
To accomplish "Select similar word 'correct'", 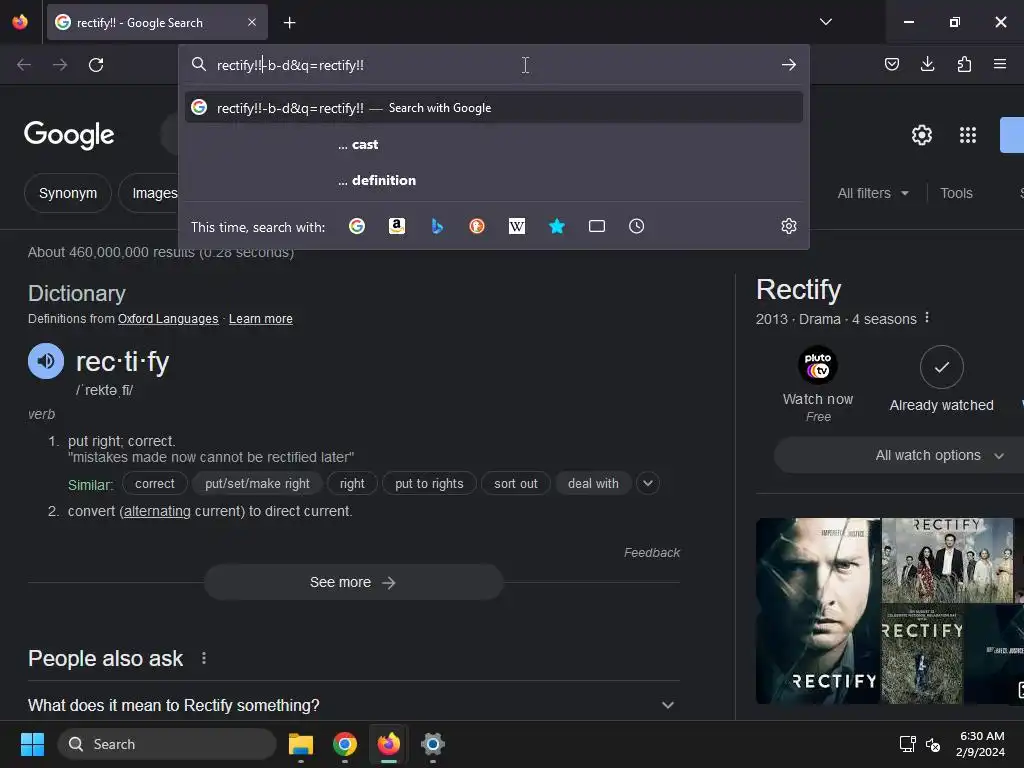I will pyautogui.click(x=155, y=483).
